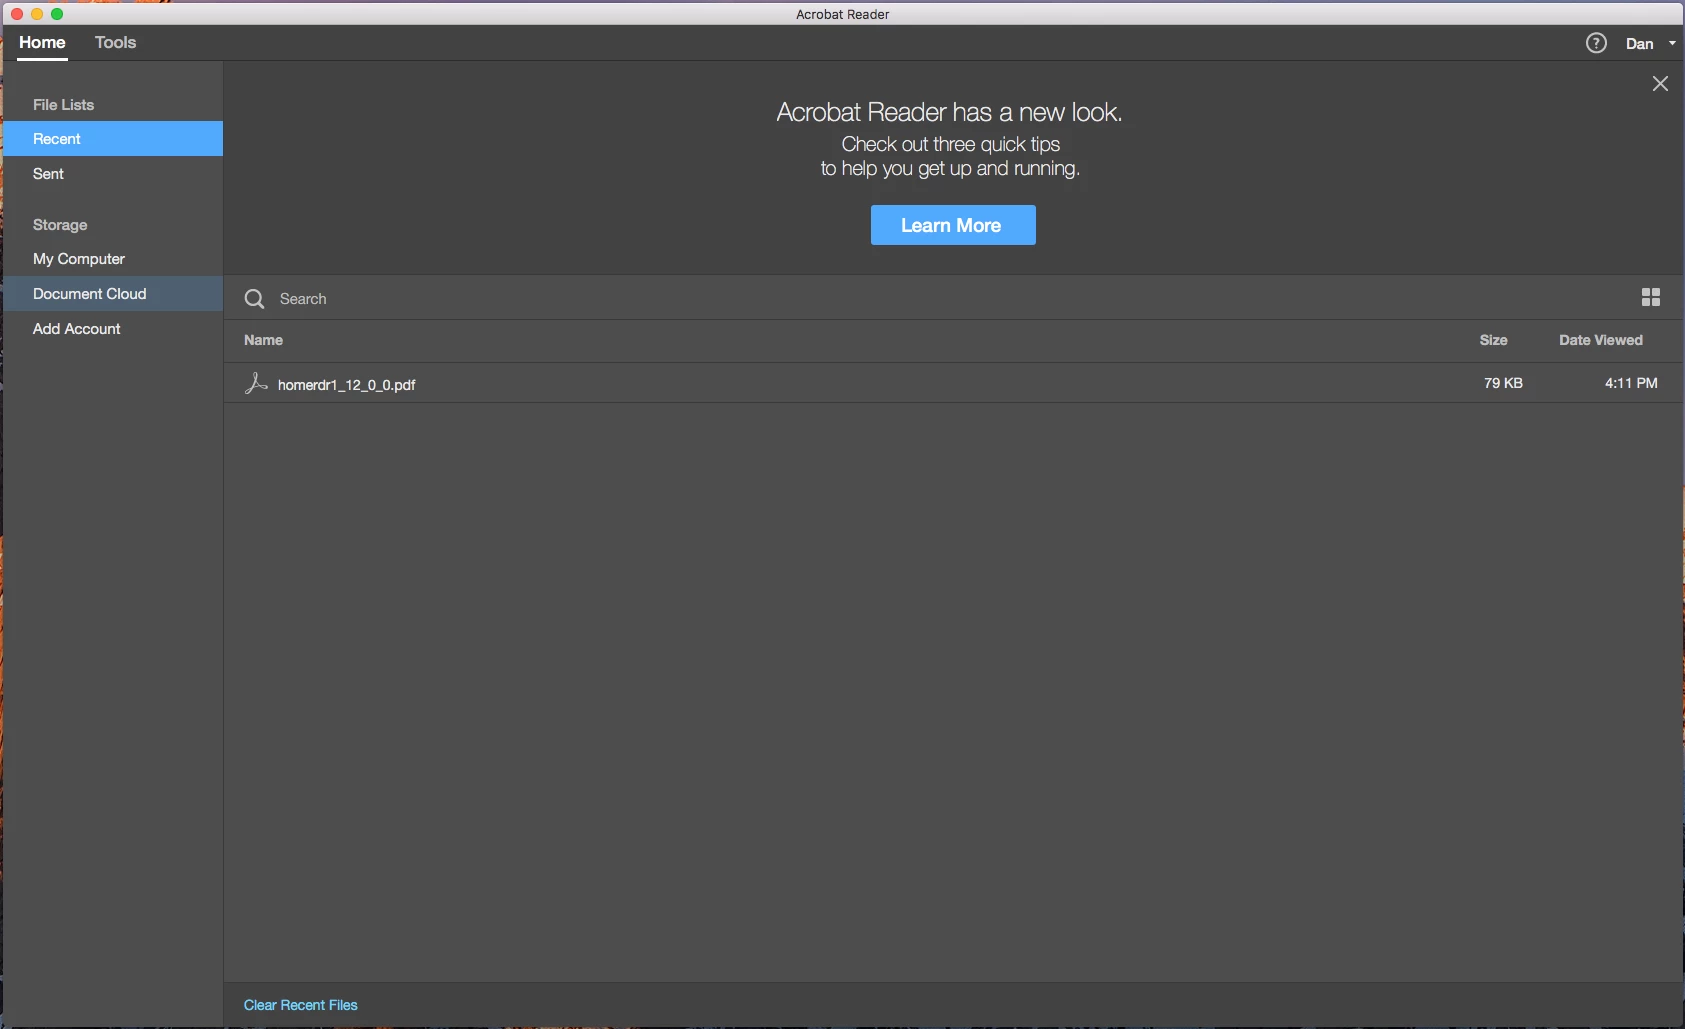Image resolution: width=1685 pixels, height=1029 pixels.
Task: Open the Help question mark icon
Action: (1596, 43)
